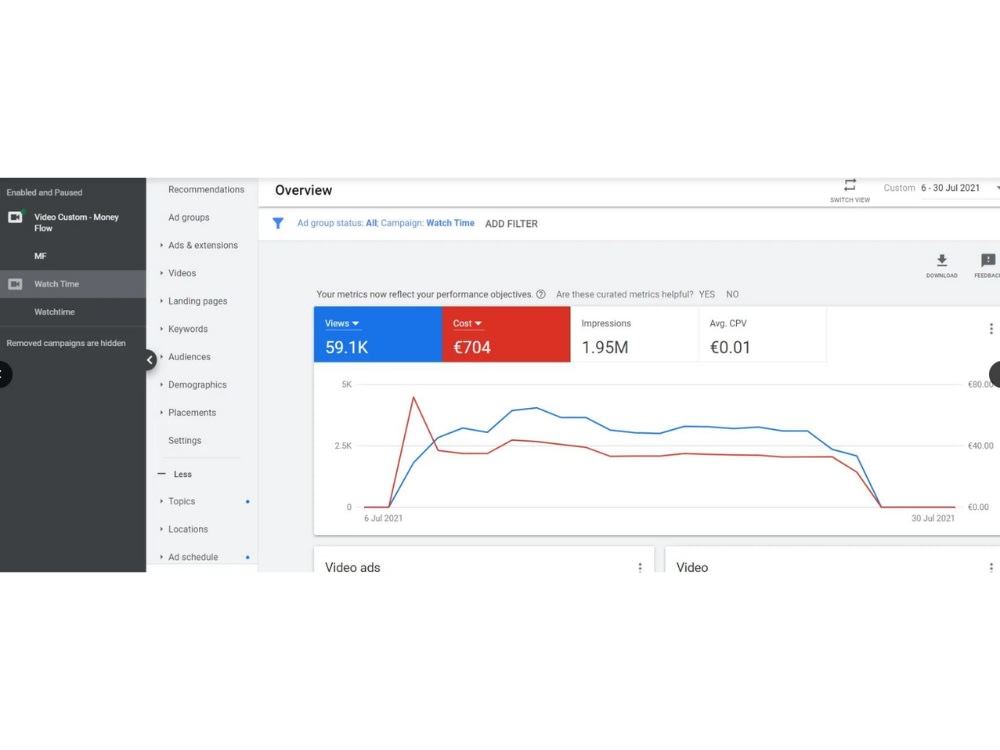Expand the Audiences section
Screen dimensions: 1000x750
coord(189,357)
